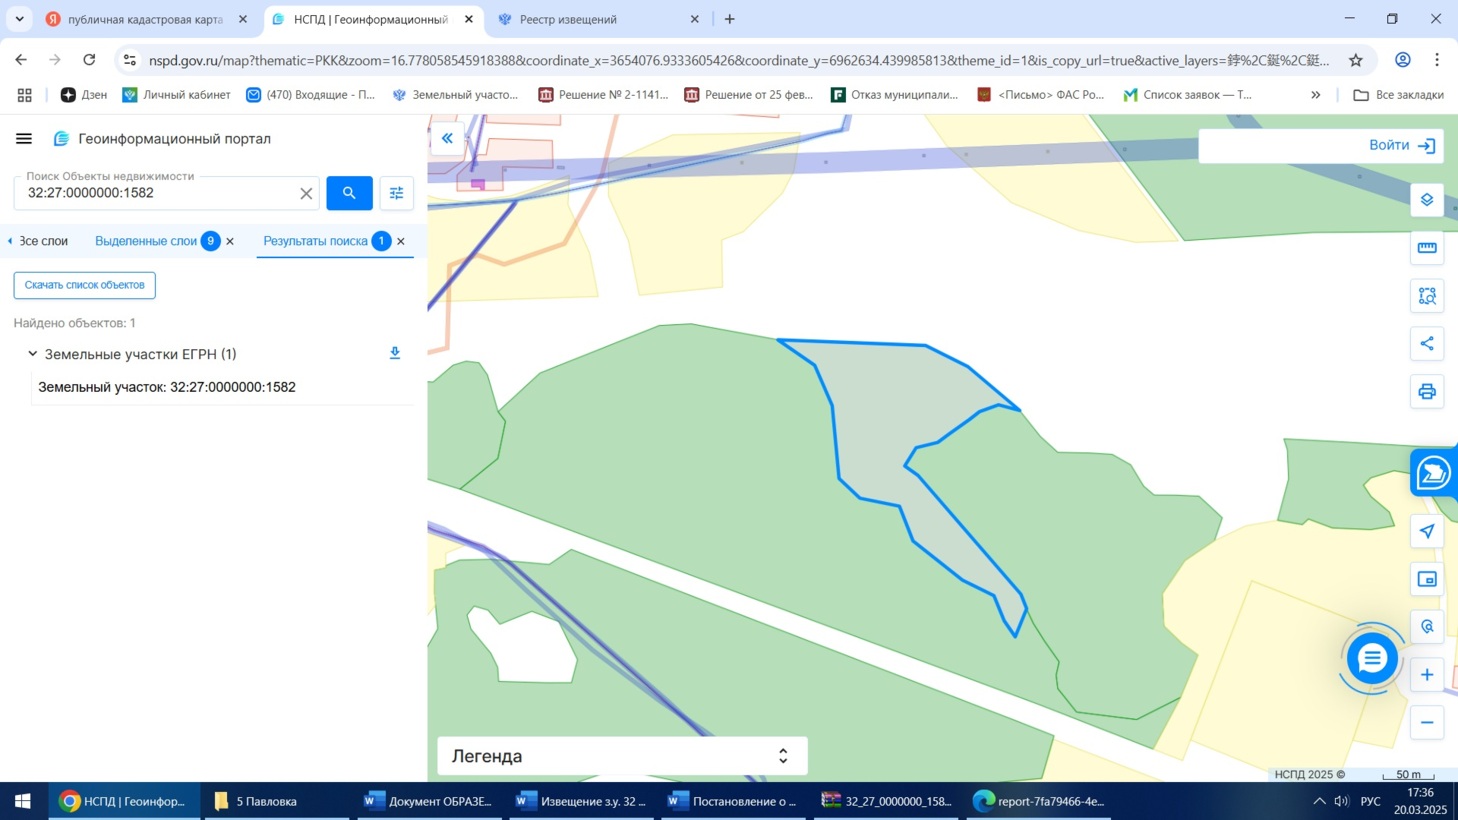Clear the cadastral number search field
Viewport: 1458px width, 820px height.
pyautogui.click(x=306, y=194)
